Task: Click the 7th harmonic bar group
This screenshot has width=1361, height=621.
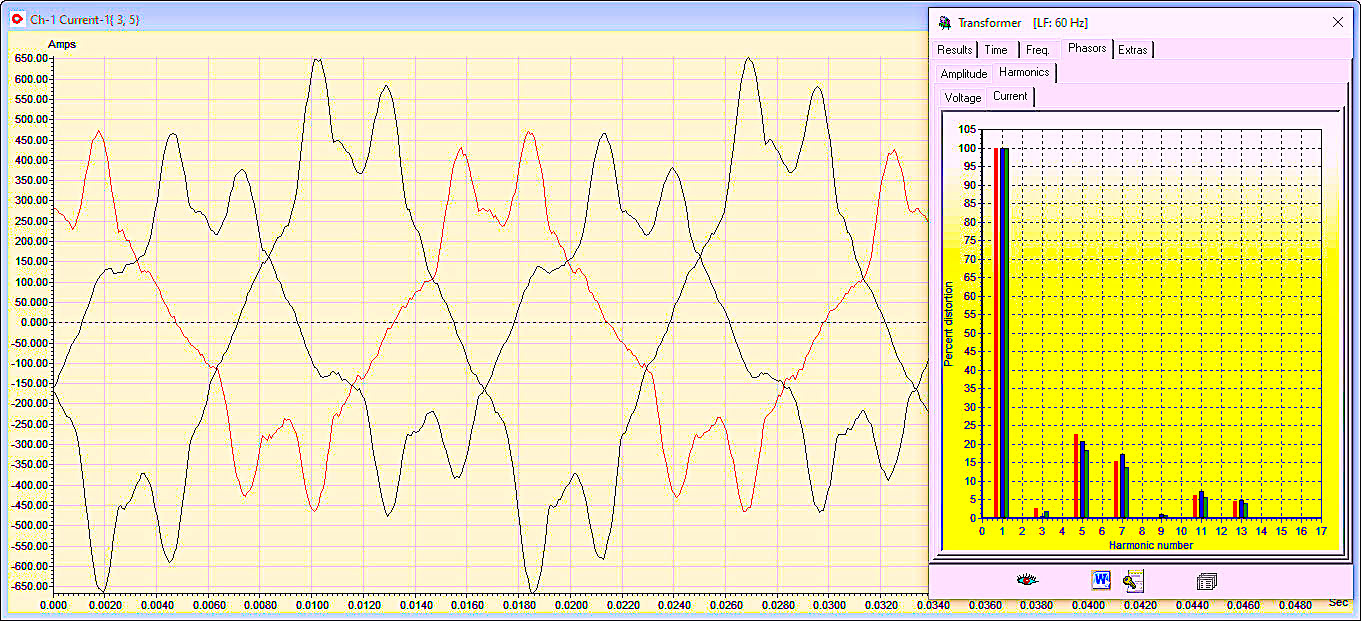Action: click(1122, 486)
